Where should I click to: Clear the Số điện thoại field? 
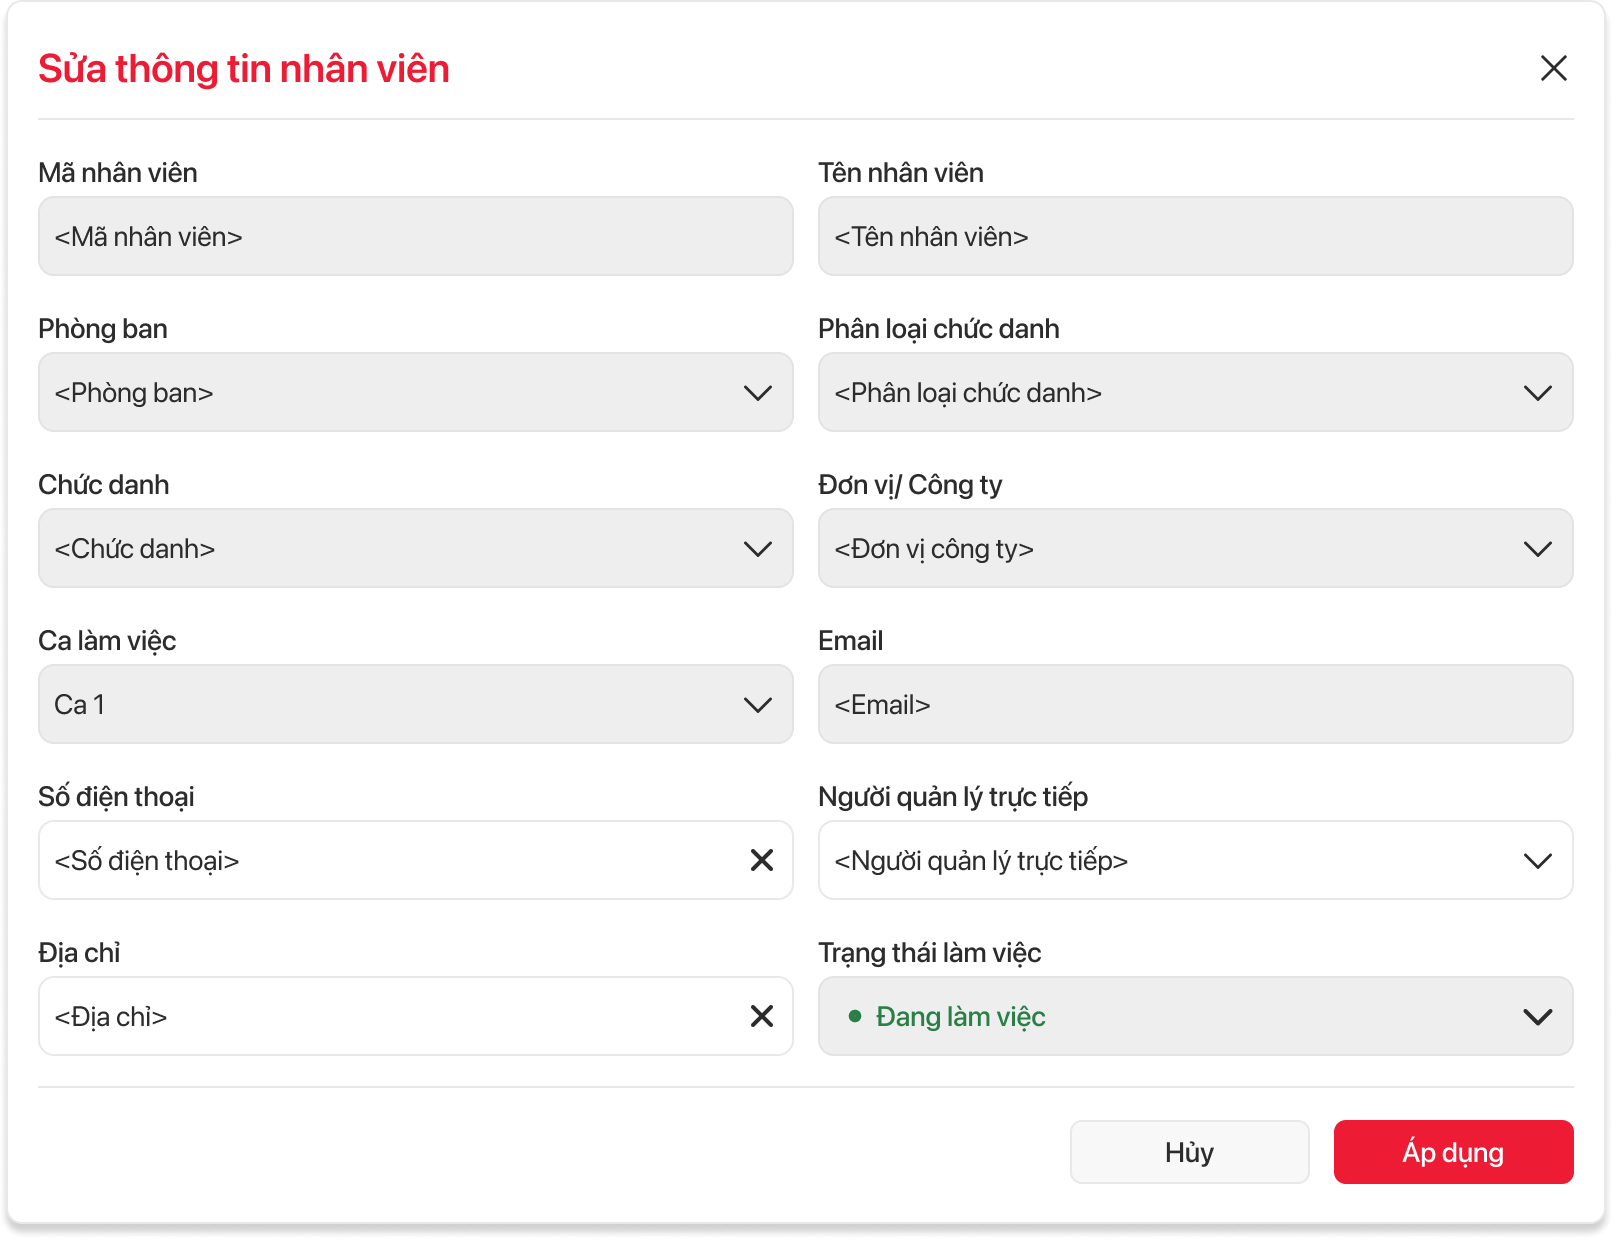coord(761,860)
